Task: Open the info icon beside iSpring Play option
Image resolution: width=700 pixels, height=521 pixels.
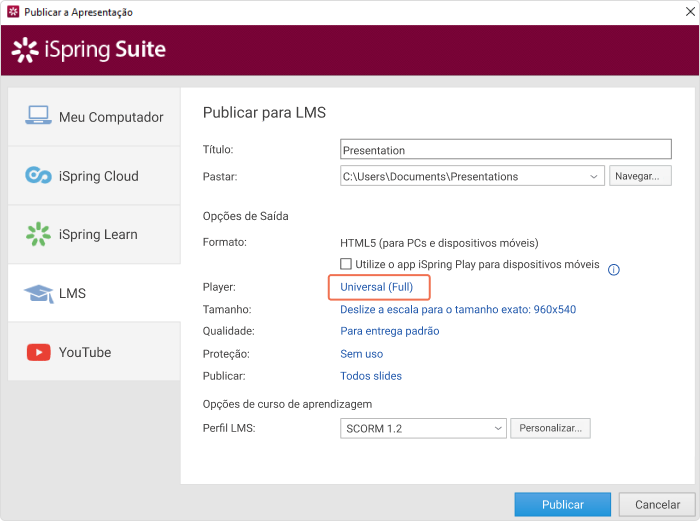Action: pyautogui.click(x=614, y=270)
